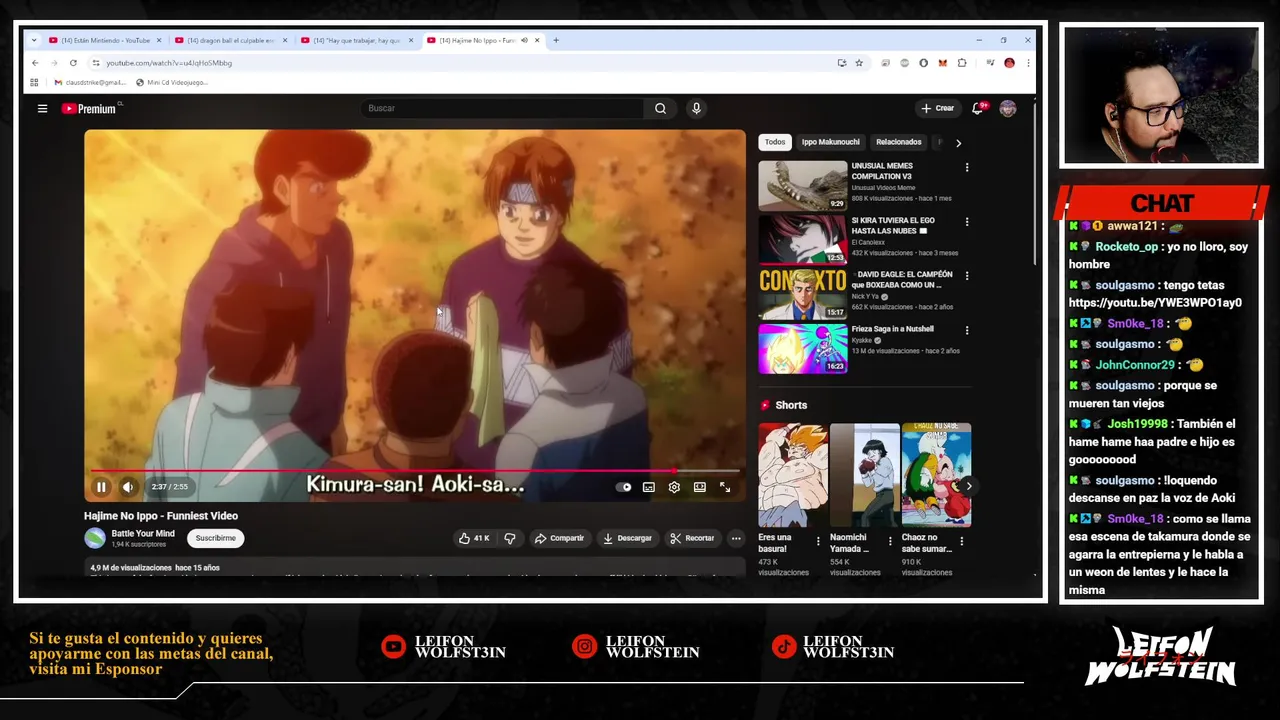The image size is (1280, 720).
Task: Open the Battle Your Mind channel name
Action: [x=143, y=534]
